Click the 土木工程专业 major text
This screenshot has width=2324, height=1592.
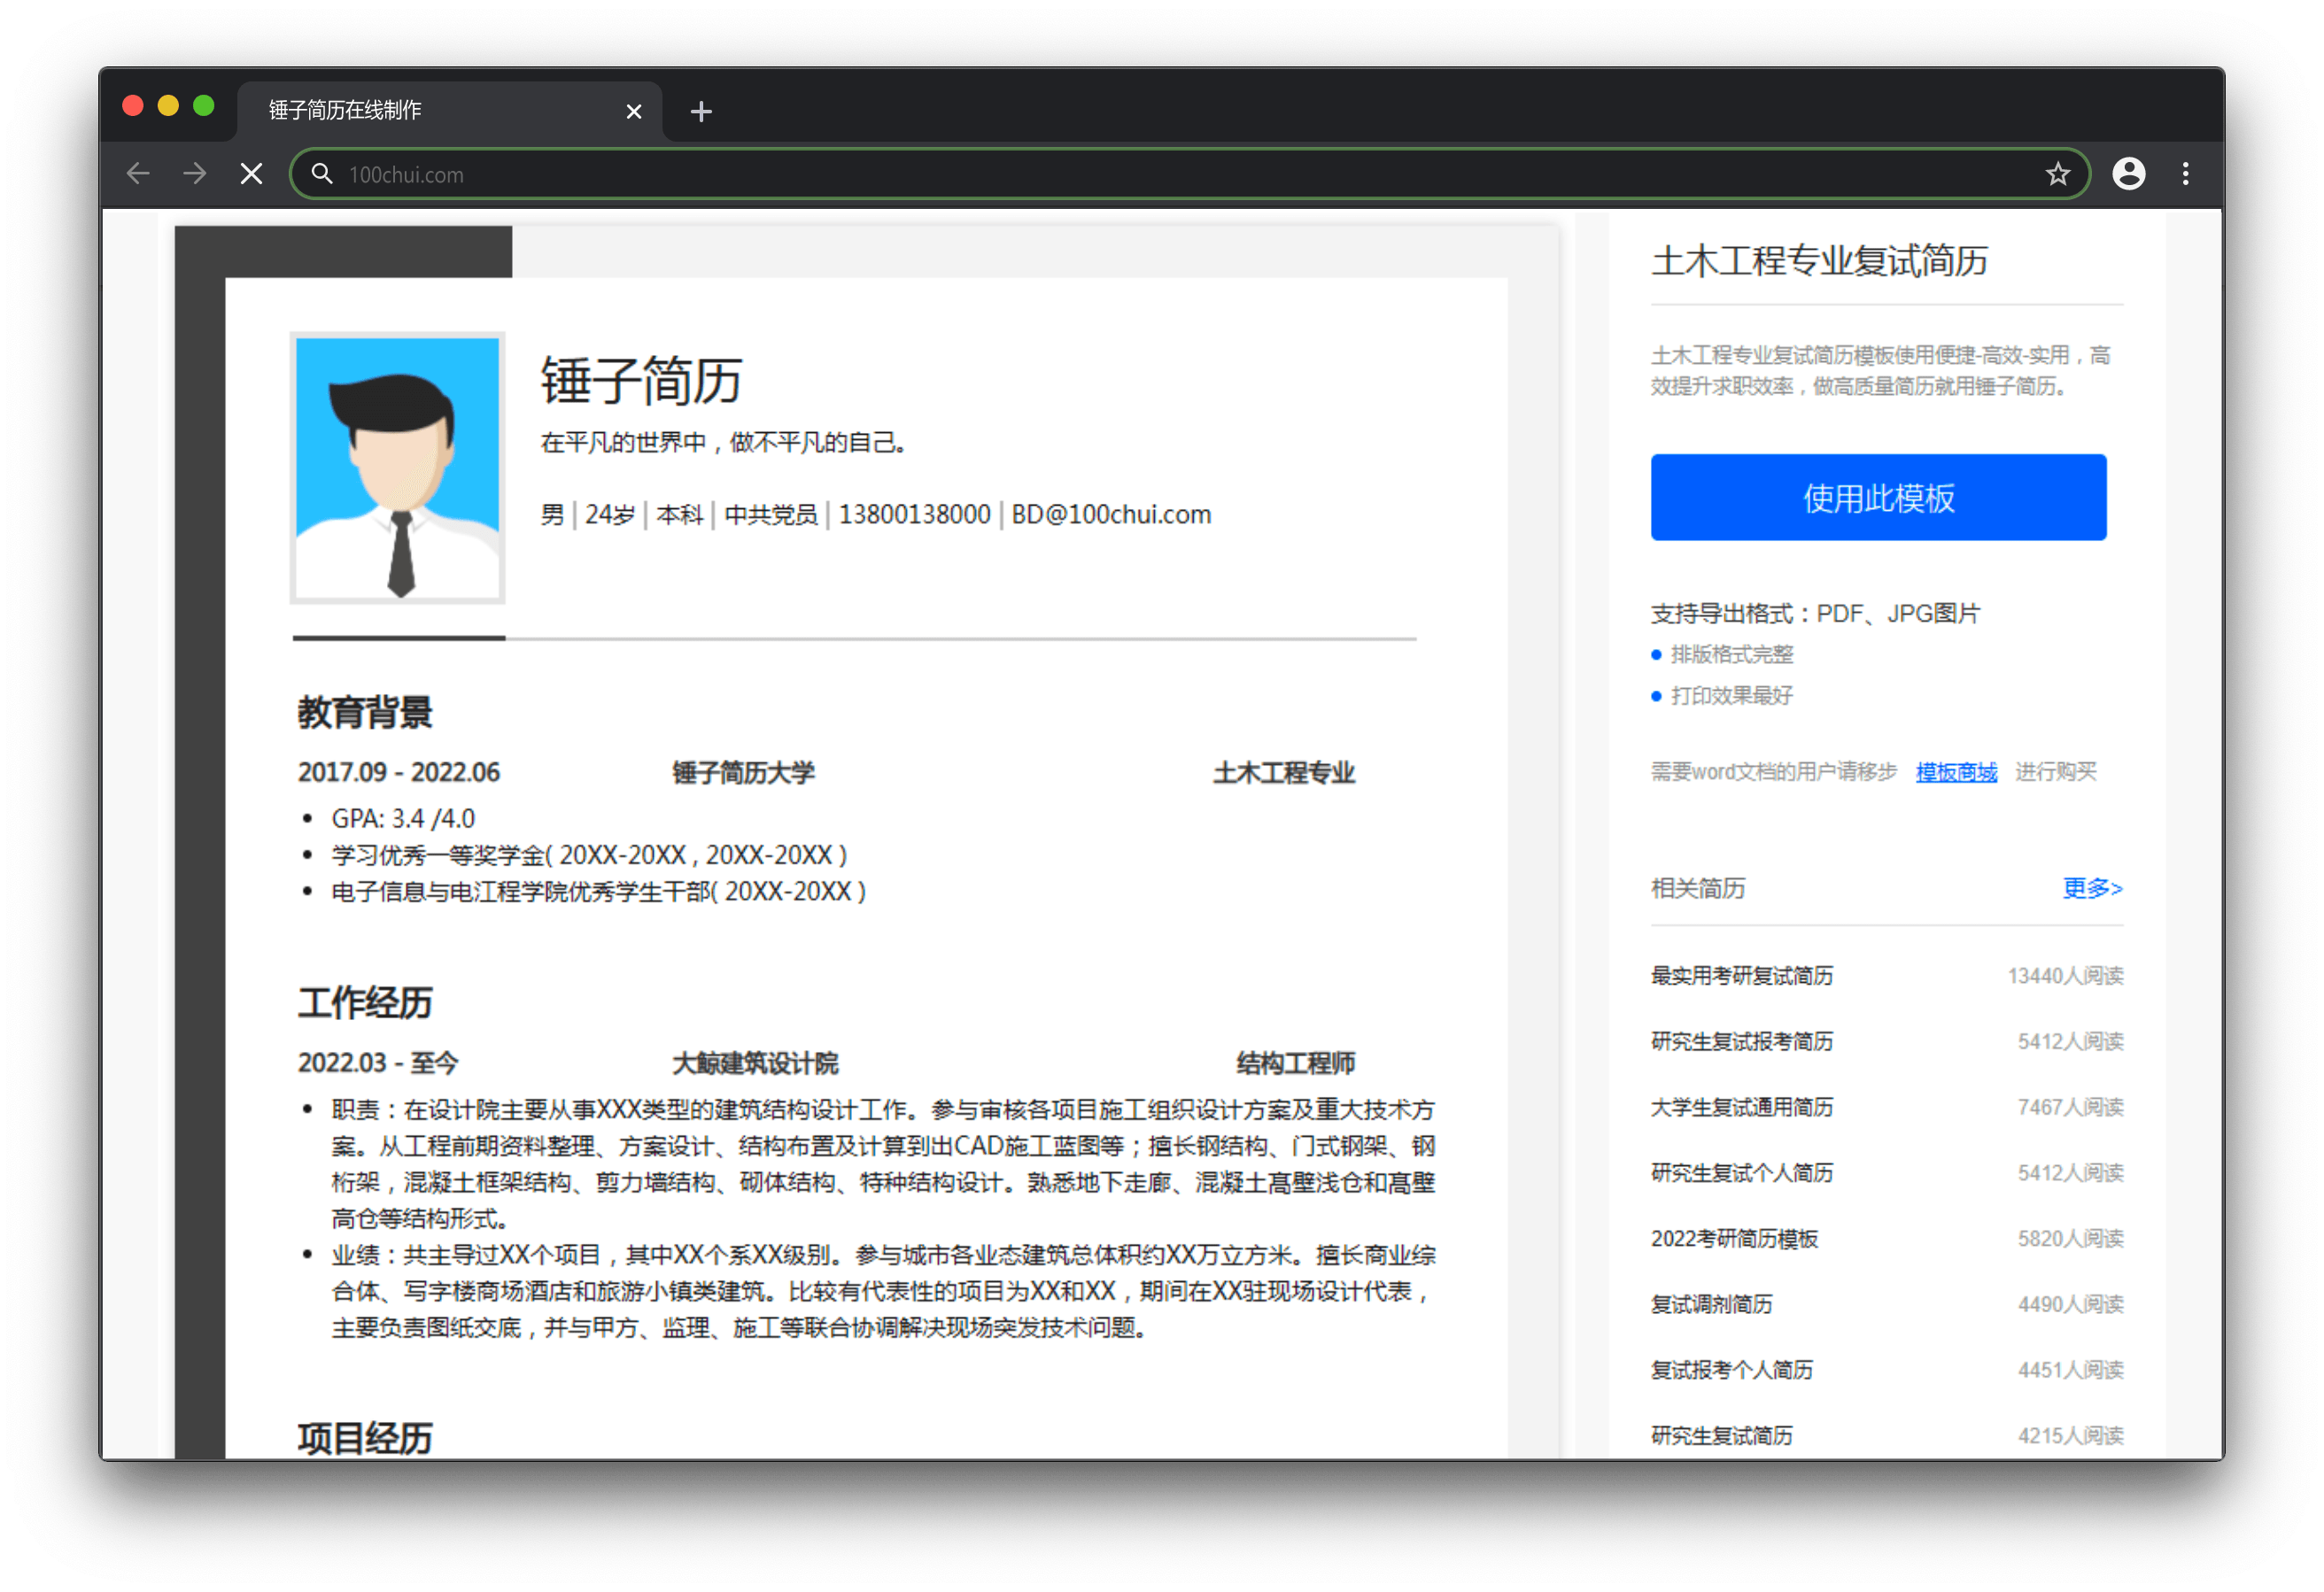click(x=1284, y=772)
